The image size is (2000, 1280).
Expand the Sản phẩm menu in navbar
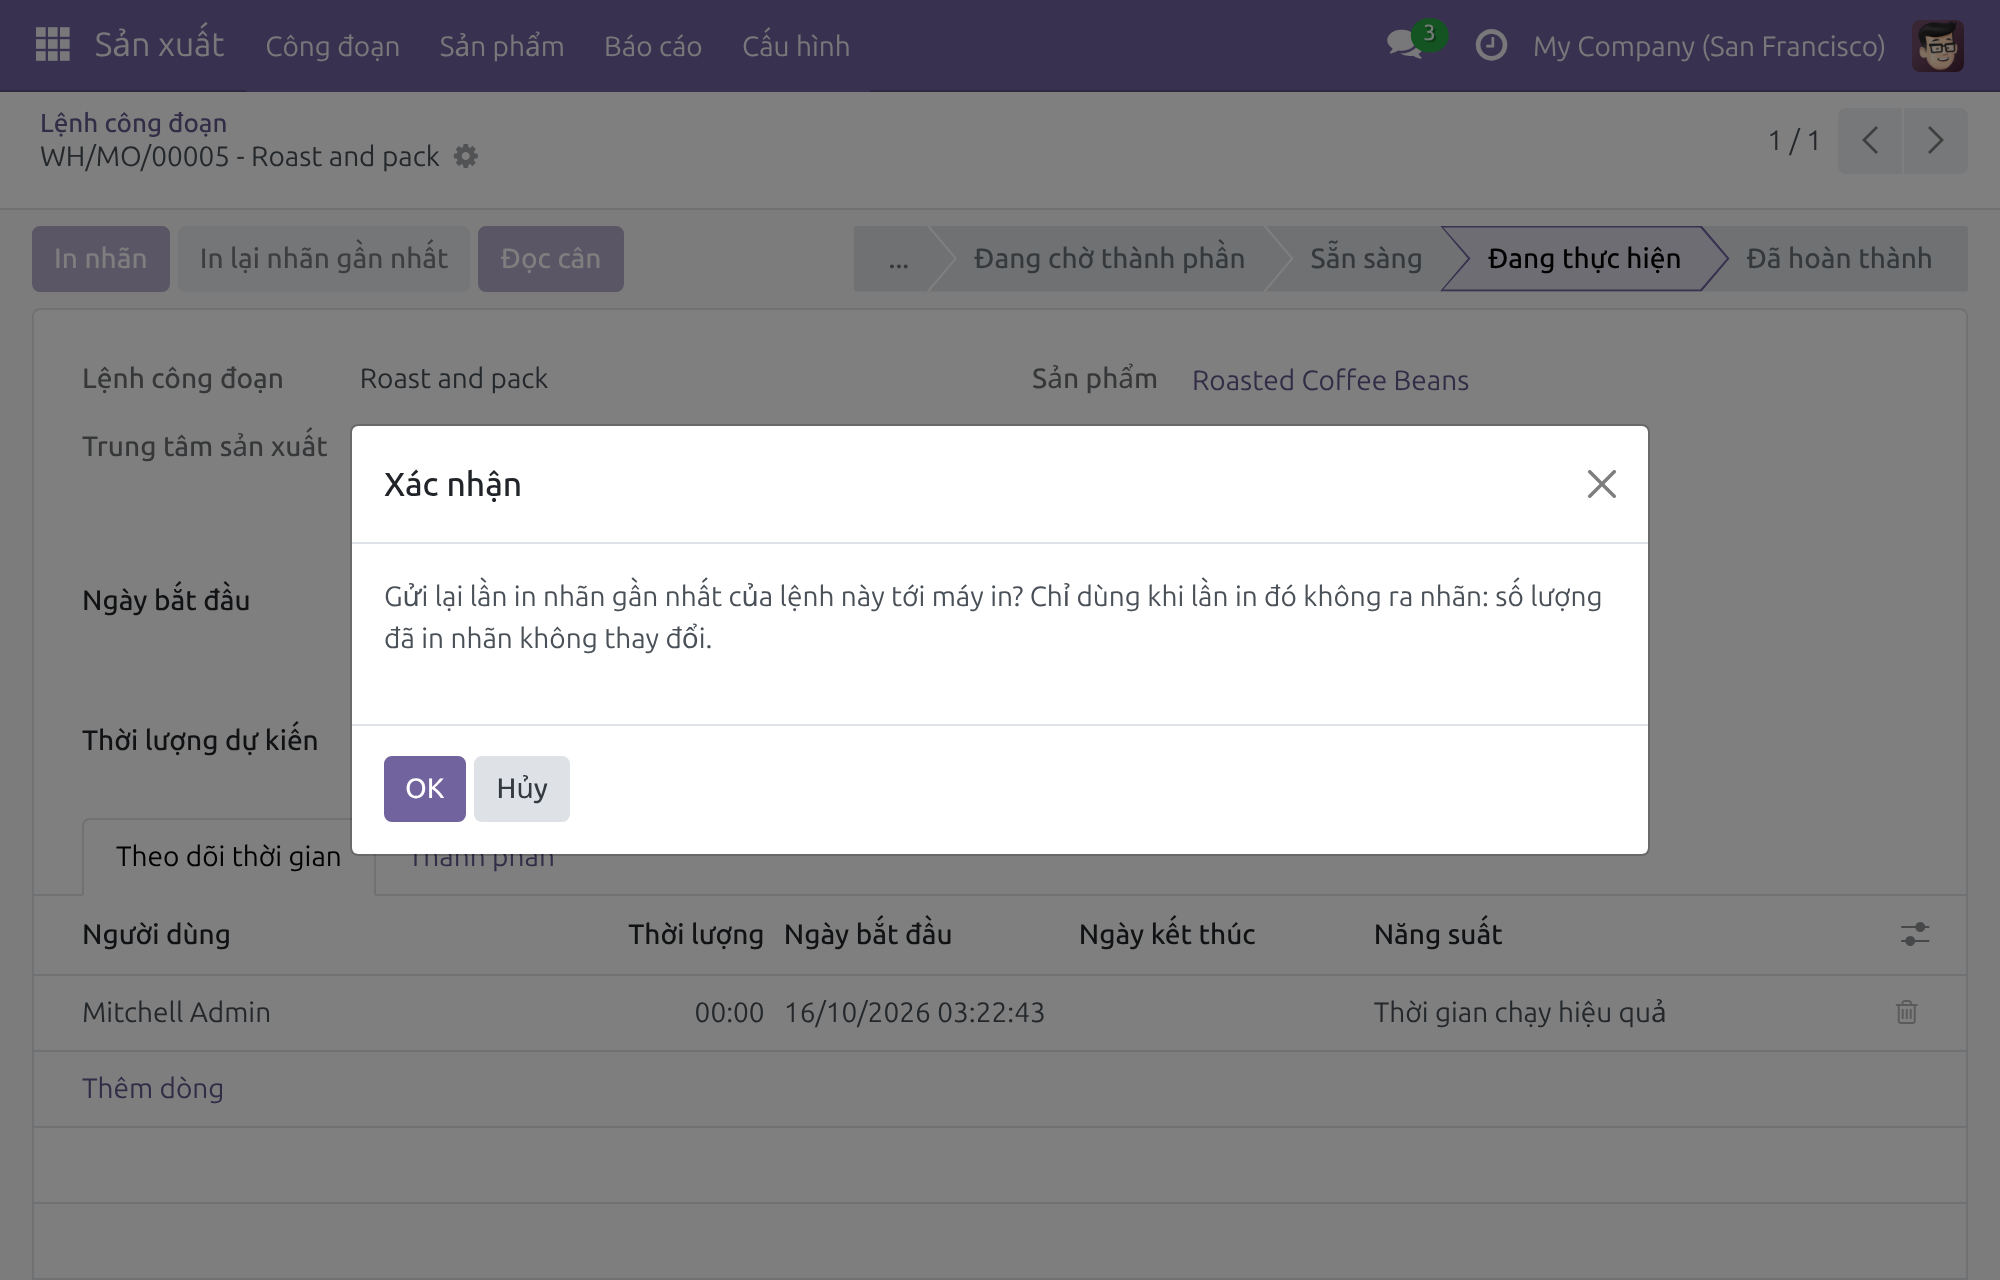(x=501, y=46)
